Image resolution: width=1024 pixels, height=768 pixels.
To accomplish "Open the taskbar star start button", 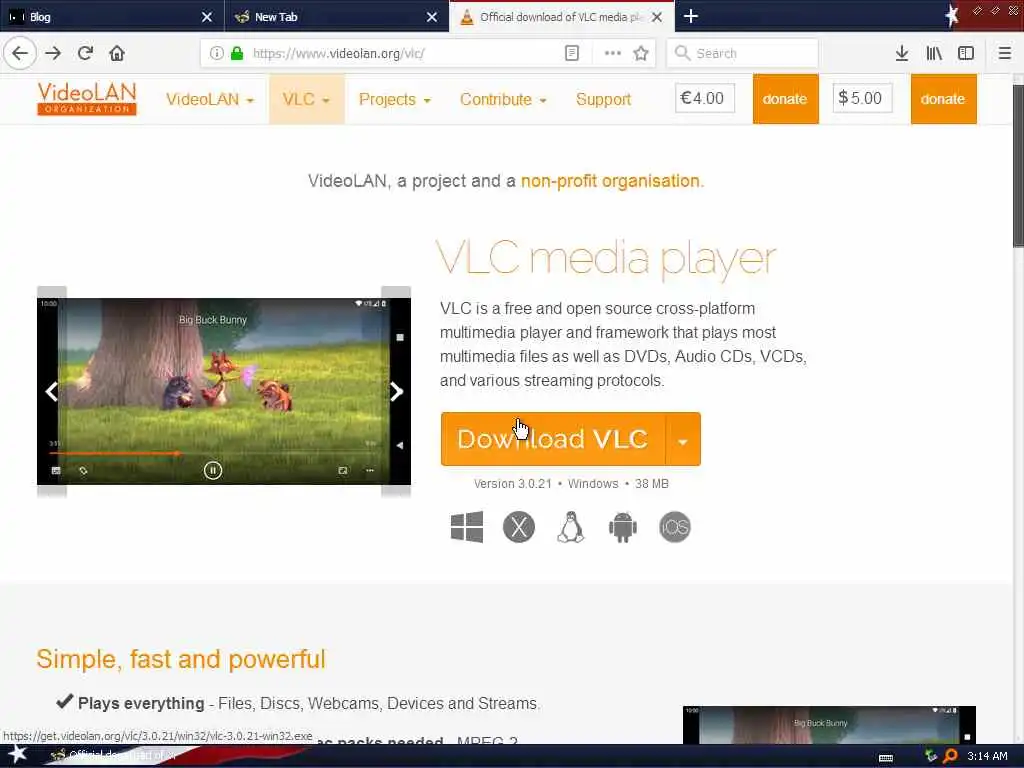I will [18, 754].
